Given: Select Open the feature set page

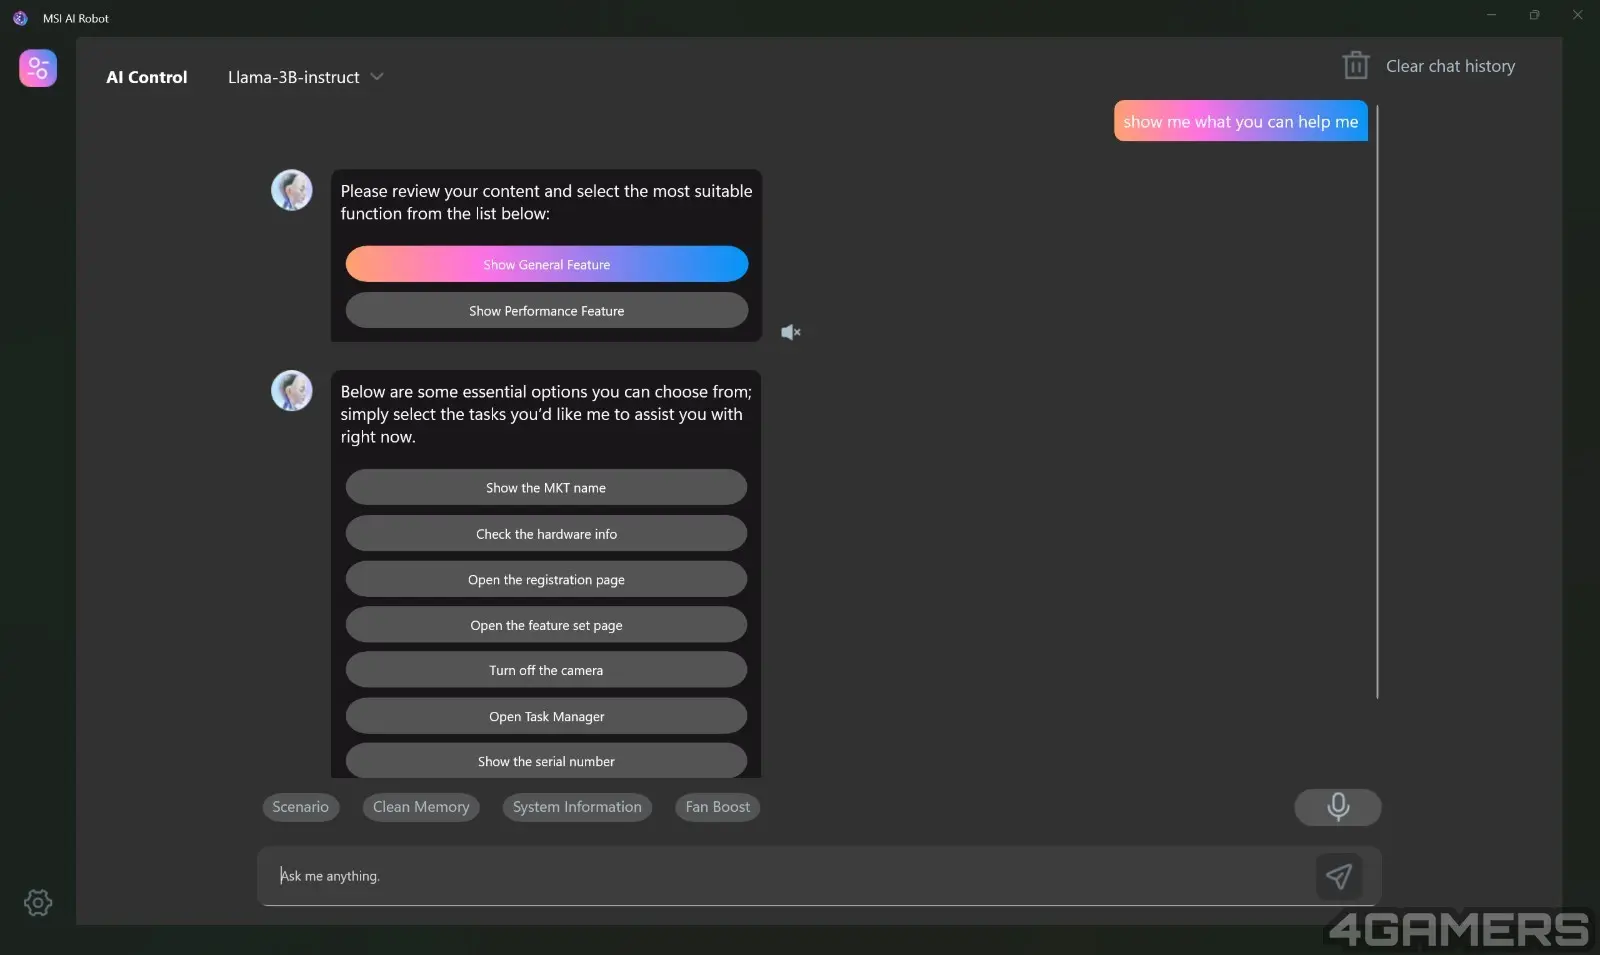Looking at the screenshot, I should pos(546,625).
